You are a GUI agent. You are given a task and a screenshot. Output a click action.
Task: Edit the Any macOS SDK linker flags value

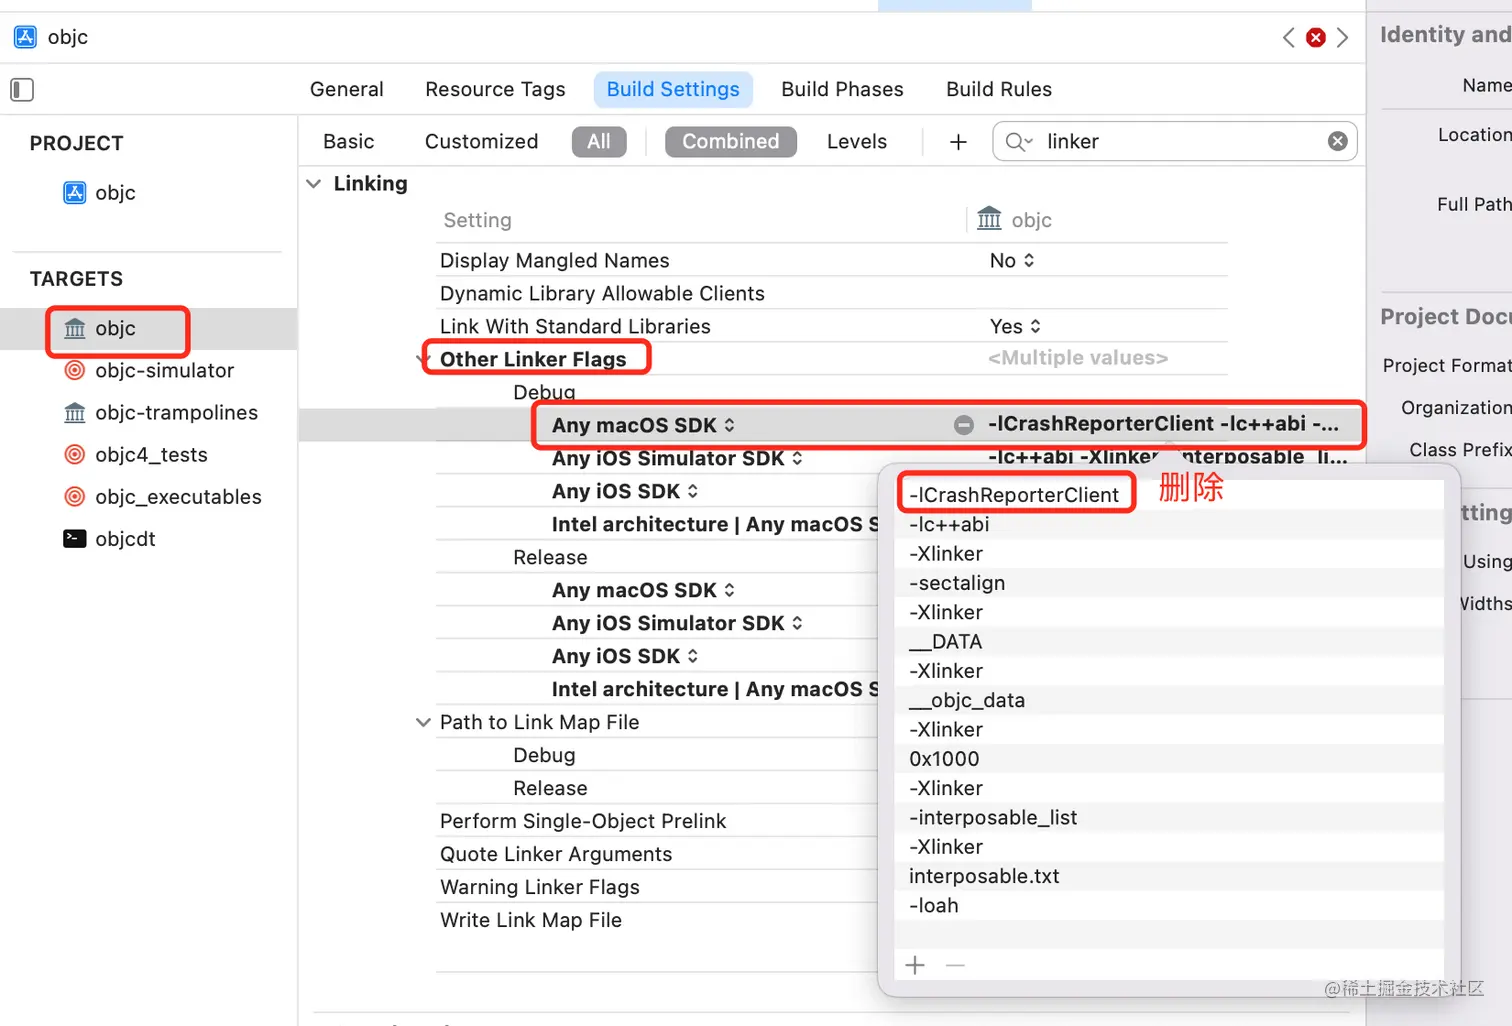click(x=1163, y=424)
